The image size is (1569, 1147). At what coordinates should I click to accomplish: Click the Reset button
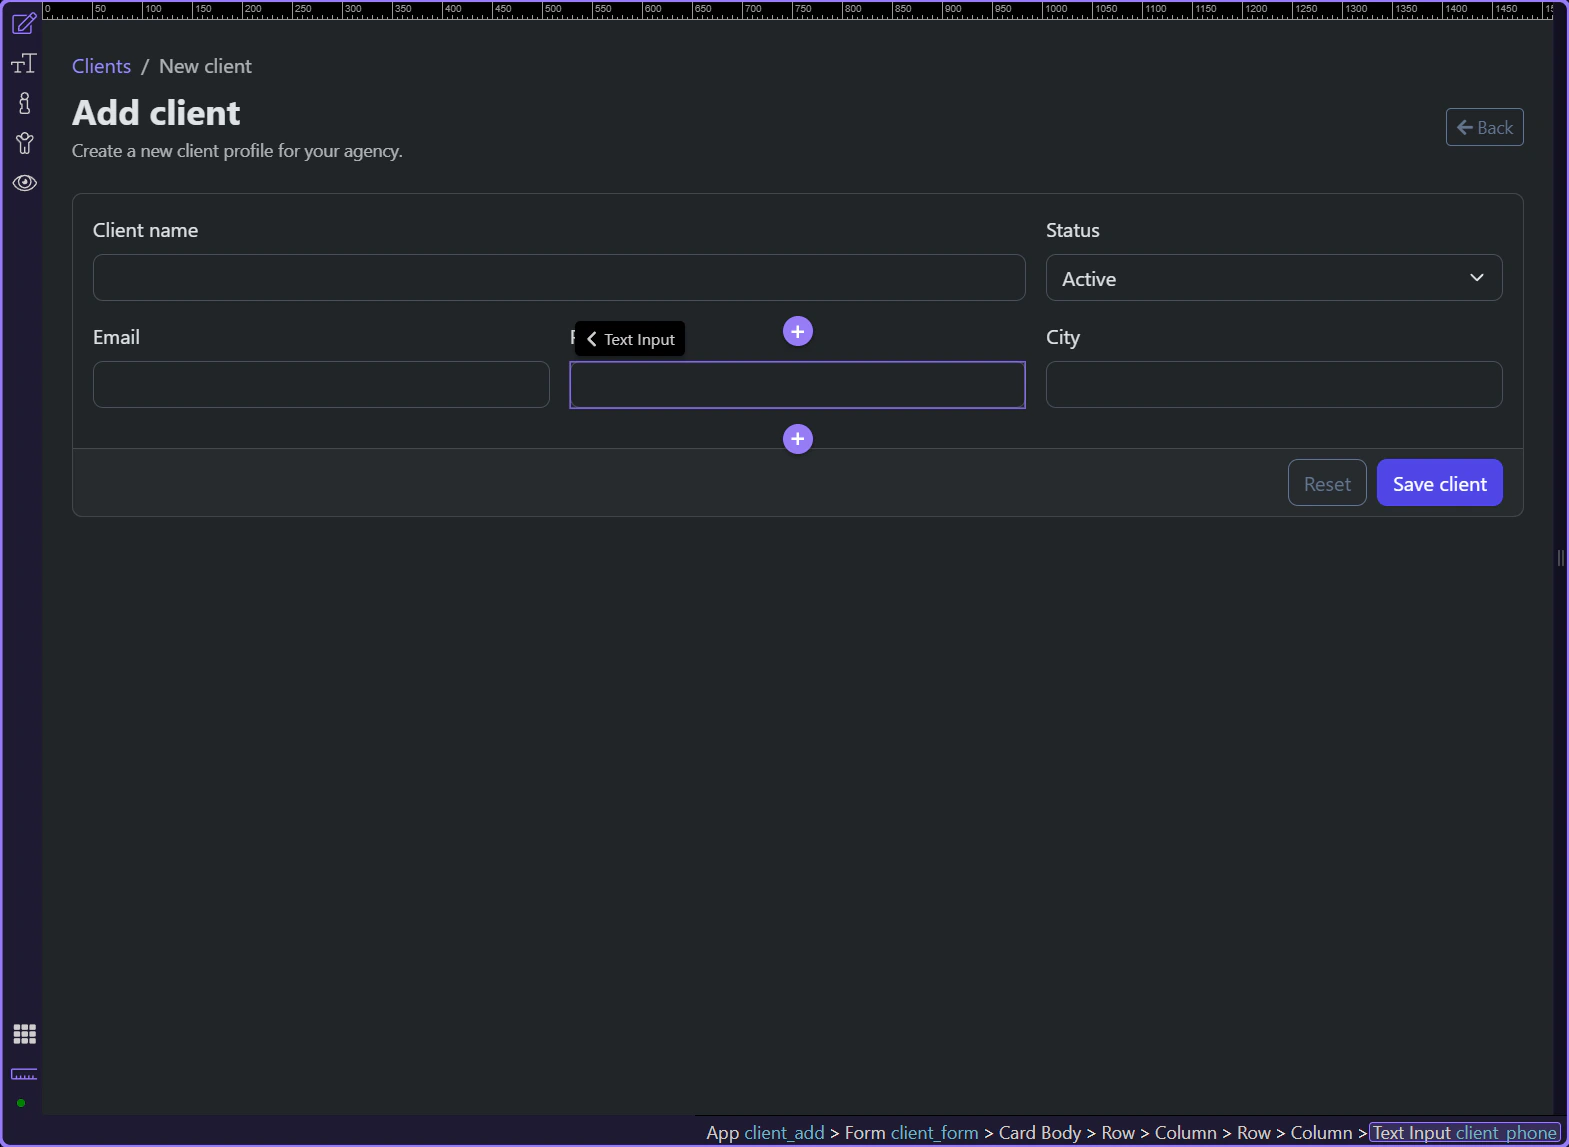pos(1326,483)
